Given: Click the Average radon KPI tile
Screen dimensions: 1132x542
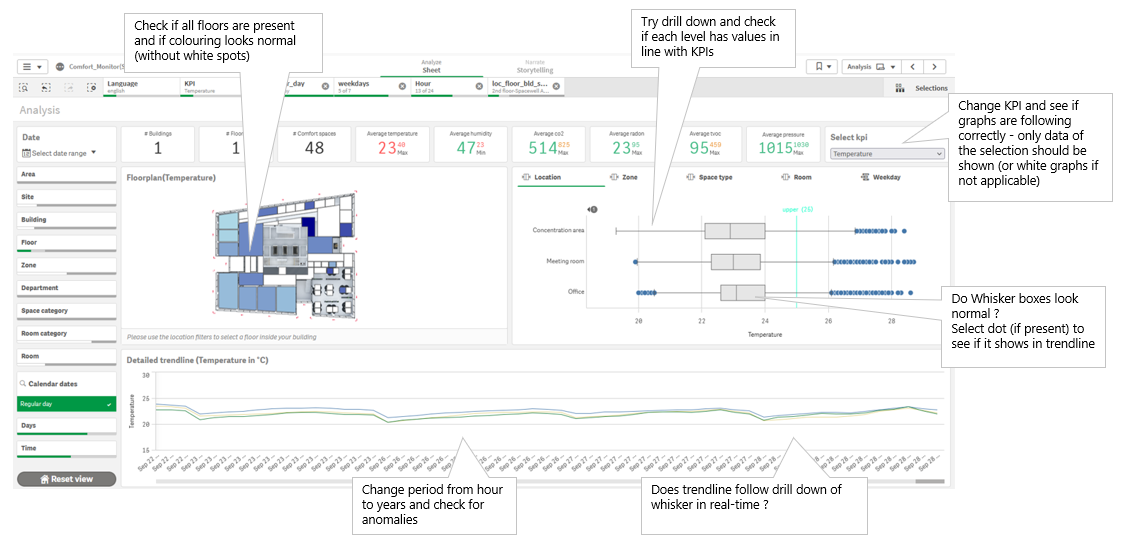Looking at the screenshot, I should (627, 144).
